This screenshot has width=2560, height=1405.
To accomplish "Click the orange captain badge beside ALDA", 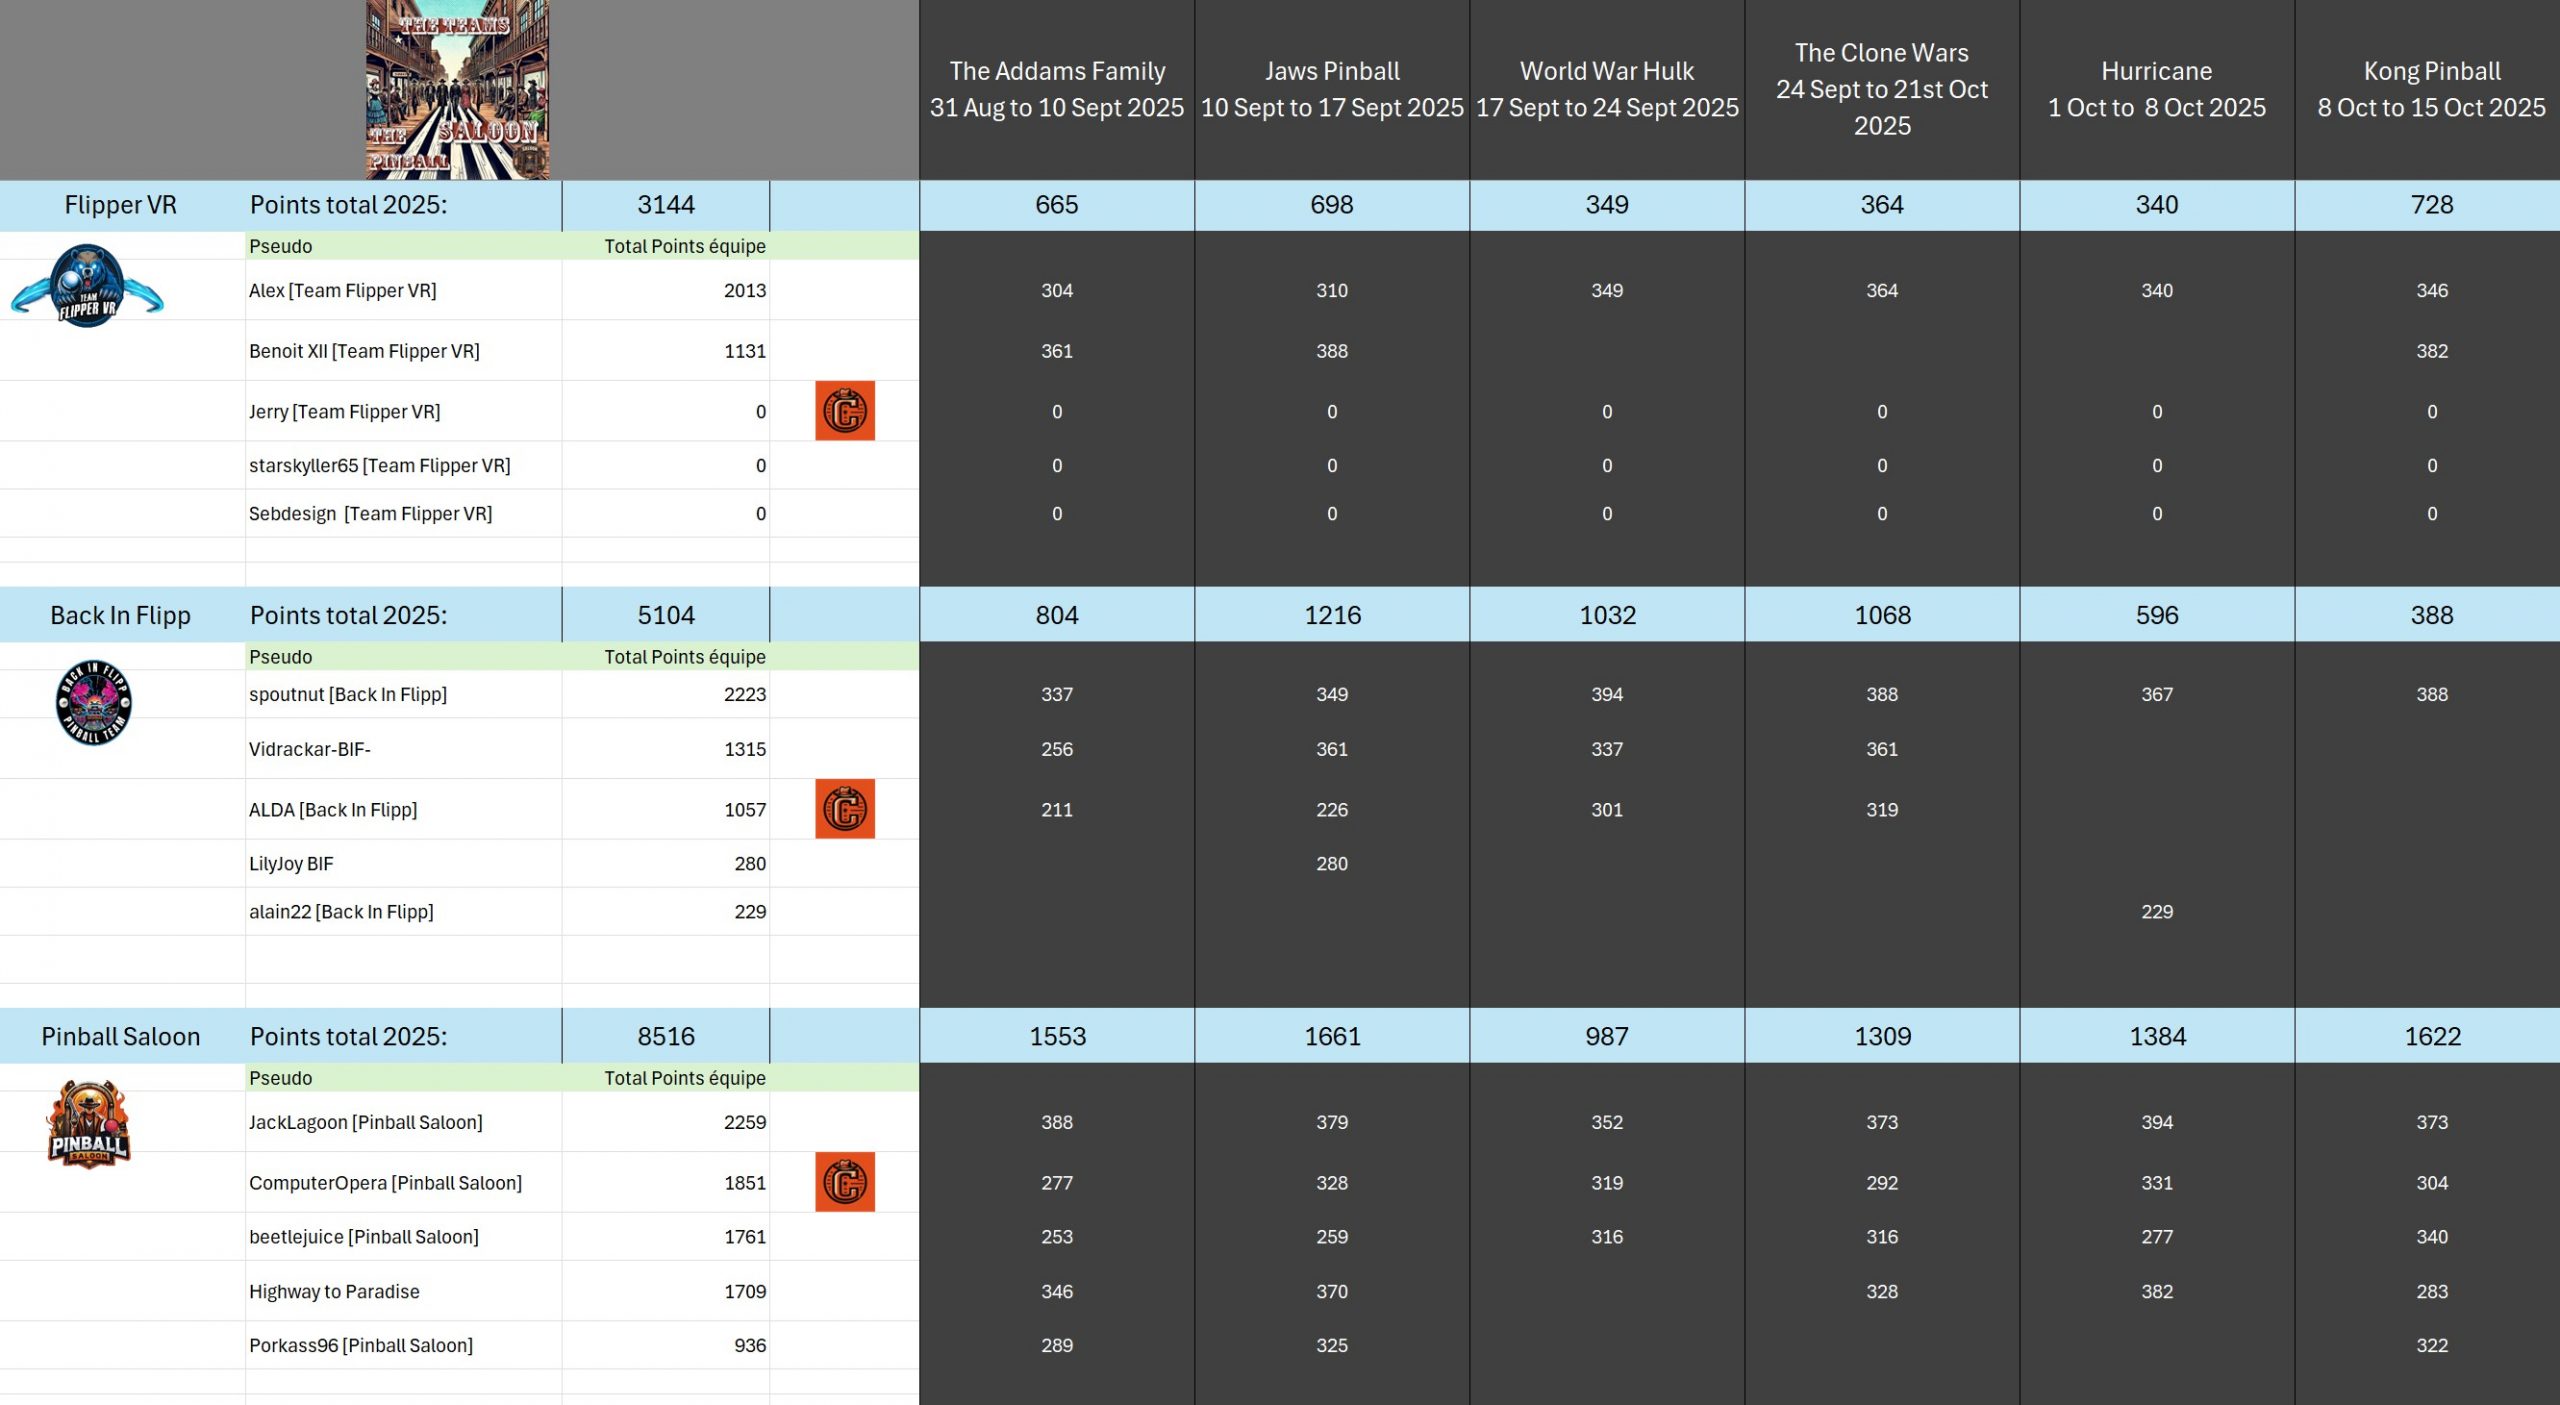I will coord(845,809).
